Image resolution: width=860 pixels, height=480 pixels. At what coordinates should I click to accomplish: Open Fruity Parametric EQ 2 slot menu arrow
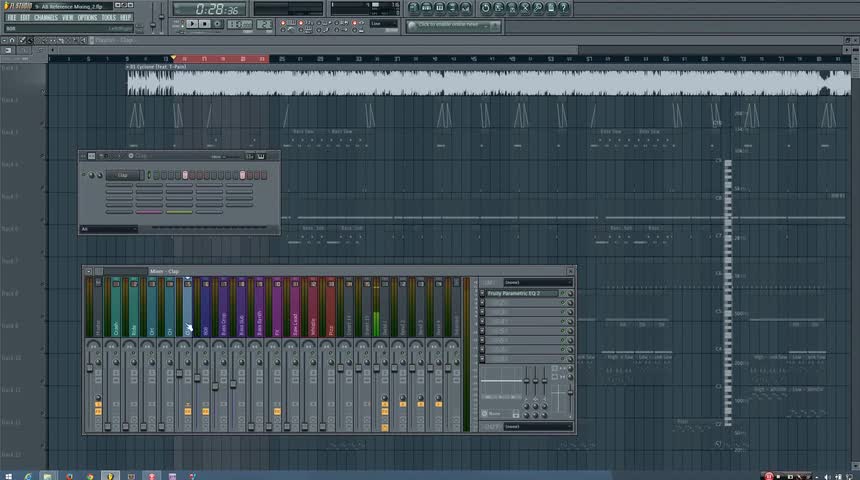click(483, 294)
